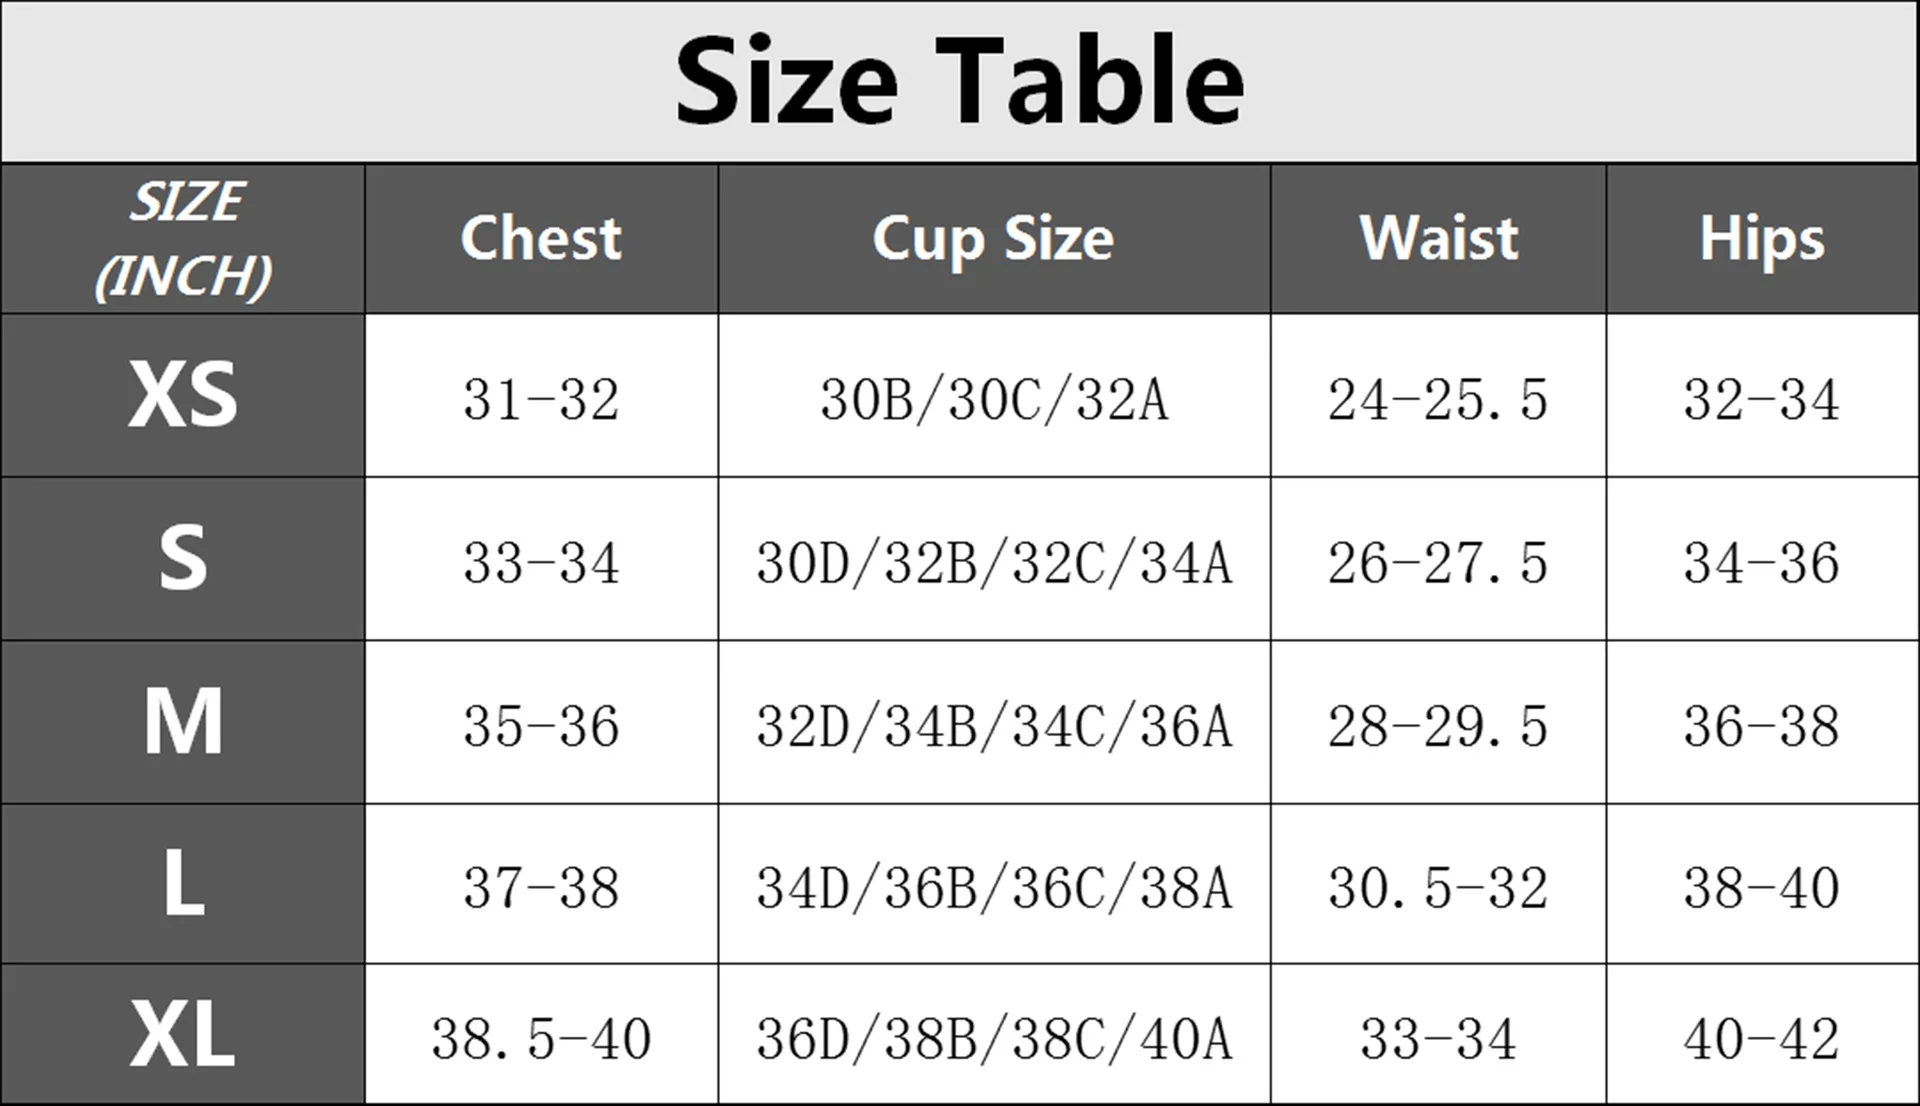Viewport: 1920px width, 1106px height.
Task: Select the M size row label
Action: pos(183,722)
